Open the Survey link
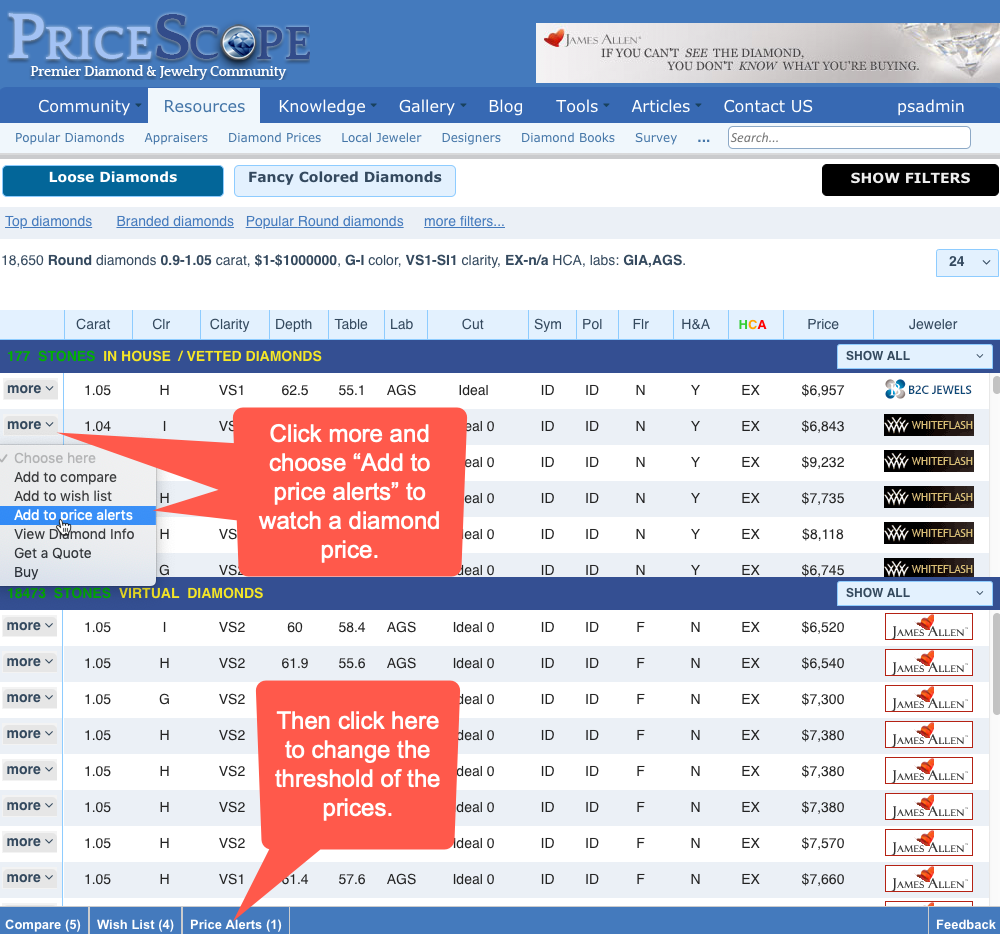Viewport: 1000px width, 934px height. coord(656,138)
